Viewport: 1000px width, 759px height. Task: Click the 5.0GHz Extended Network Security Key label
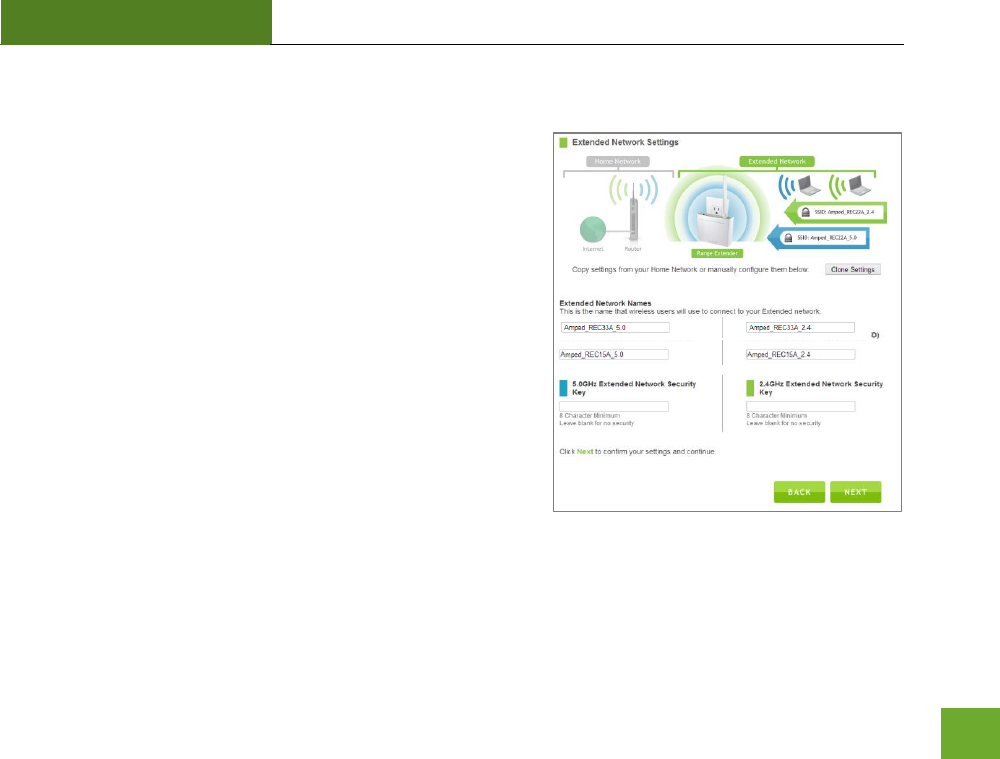(x=634, y=388)
